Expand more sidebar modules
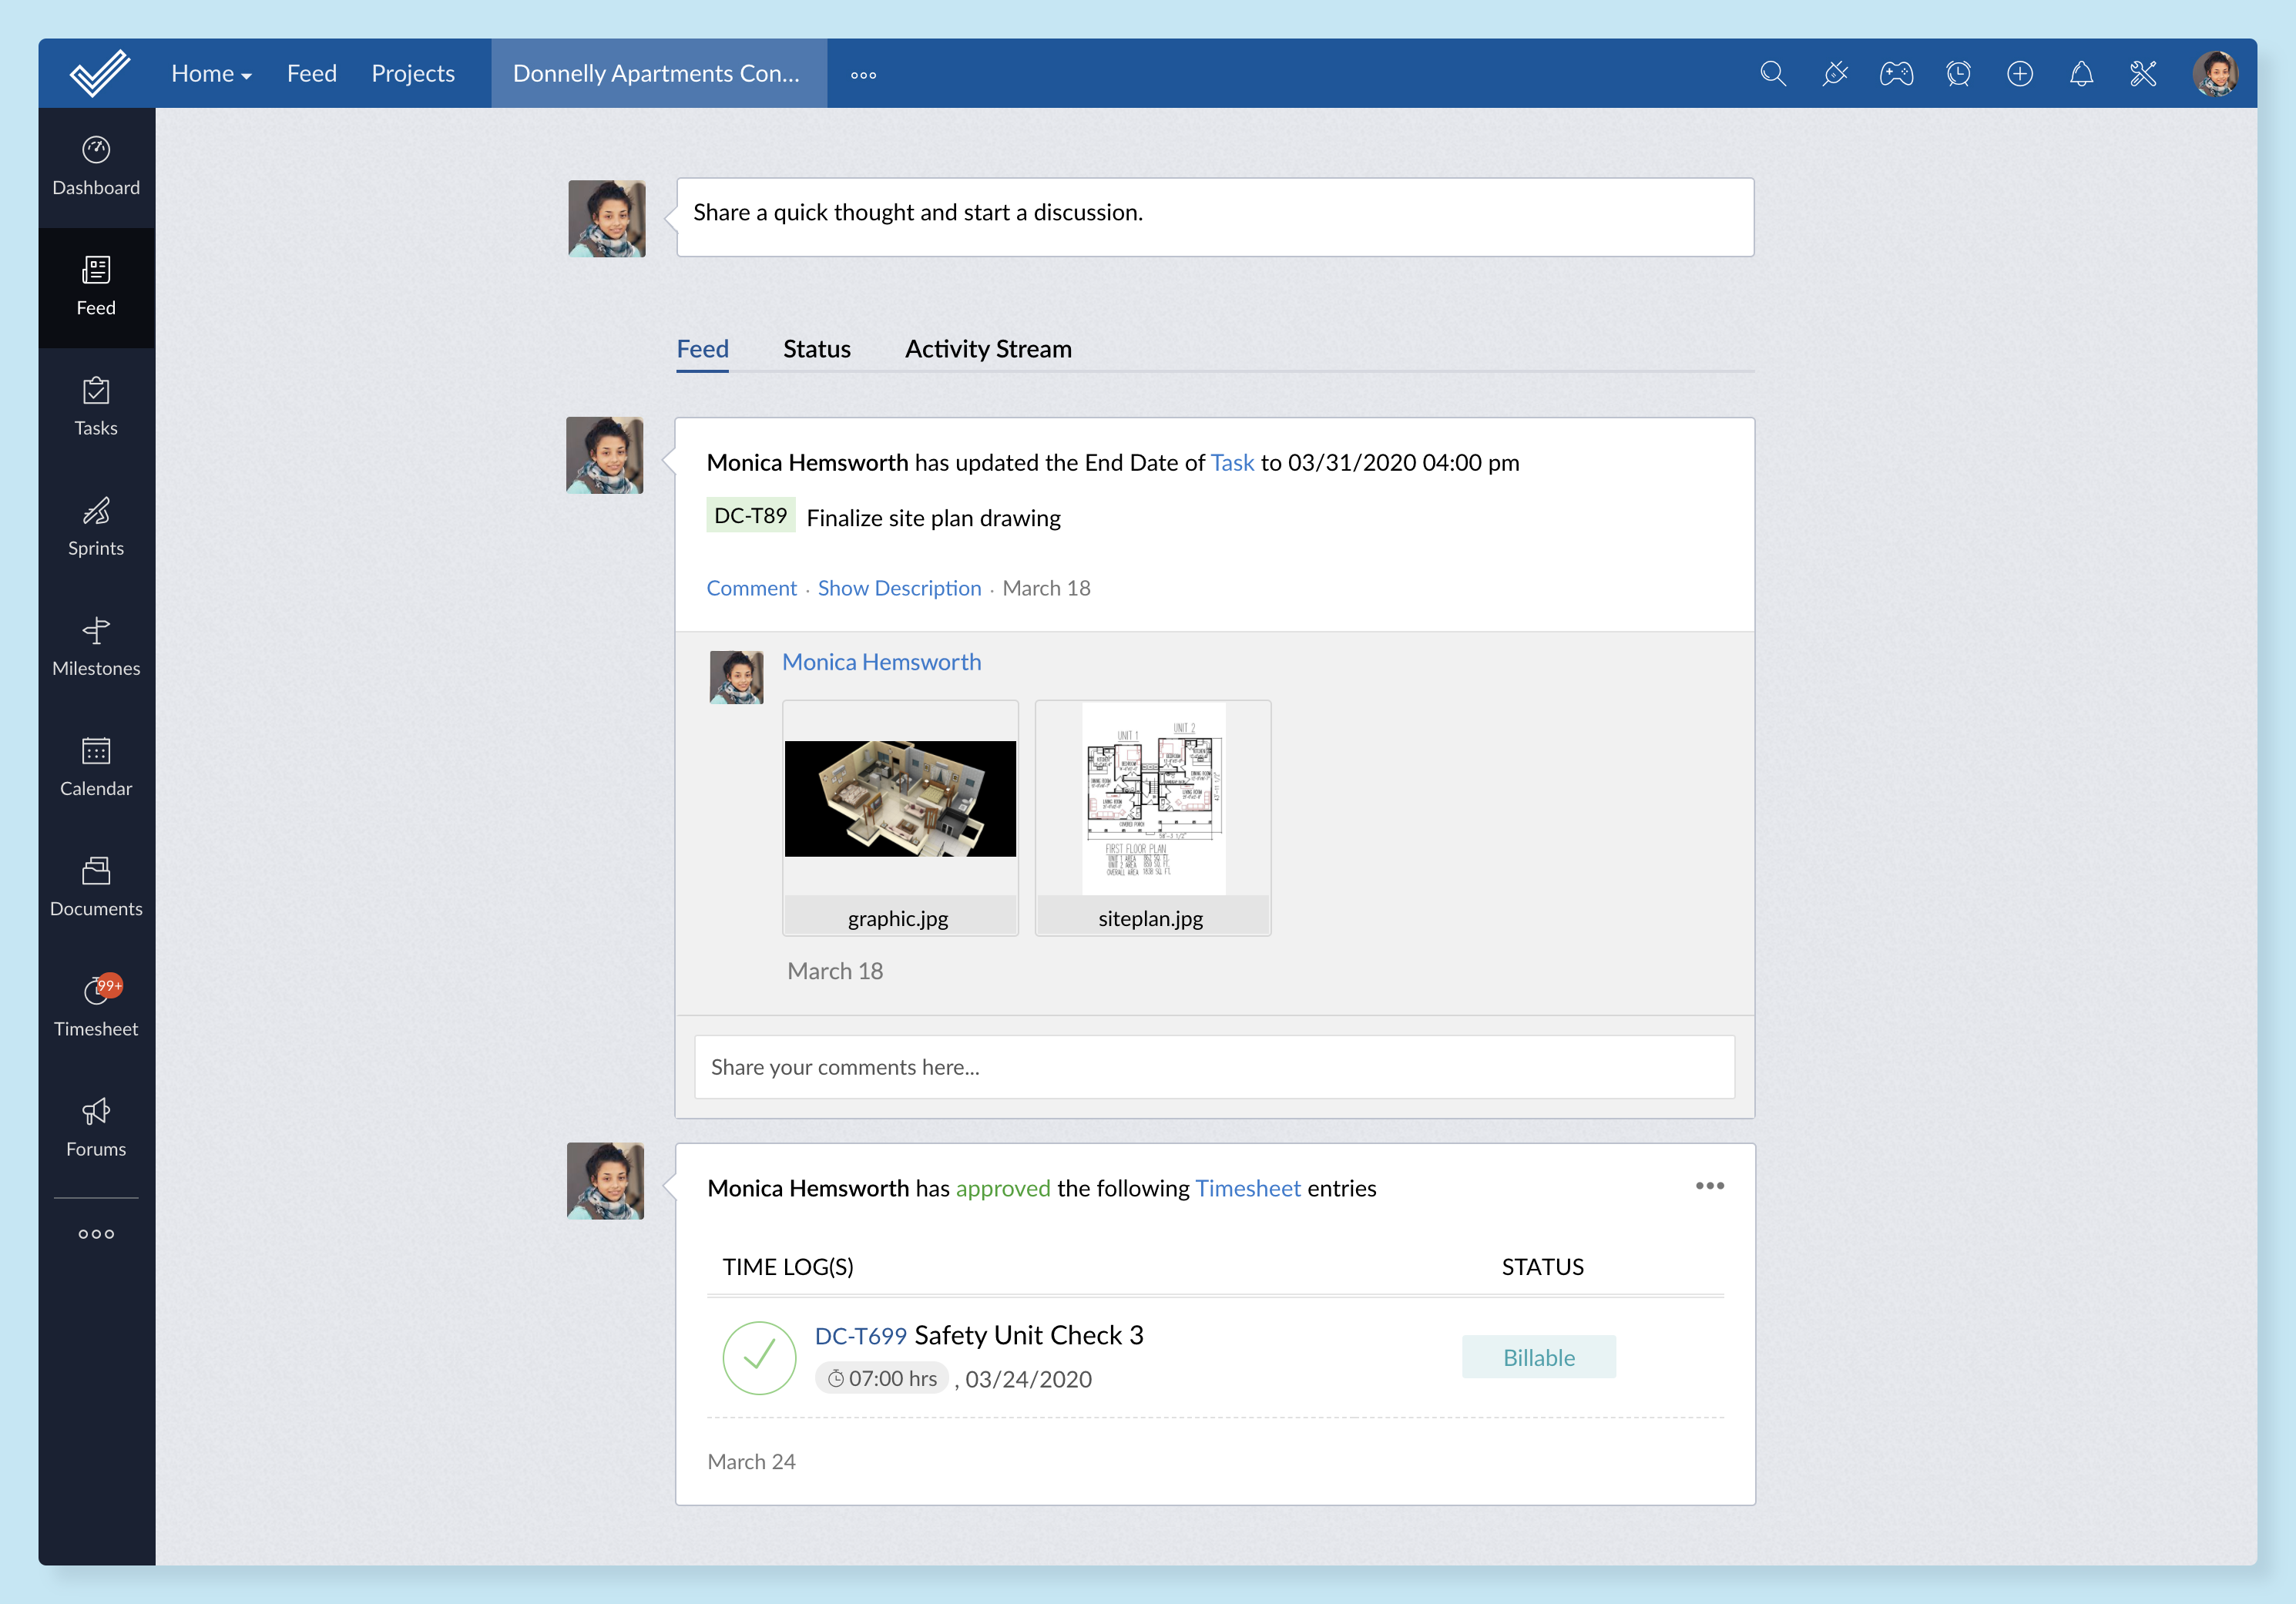 click(96, 1234)
